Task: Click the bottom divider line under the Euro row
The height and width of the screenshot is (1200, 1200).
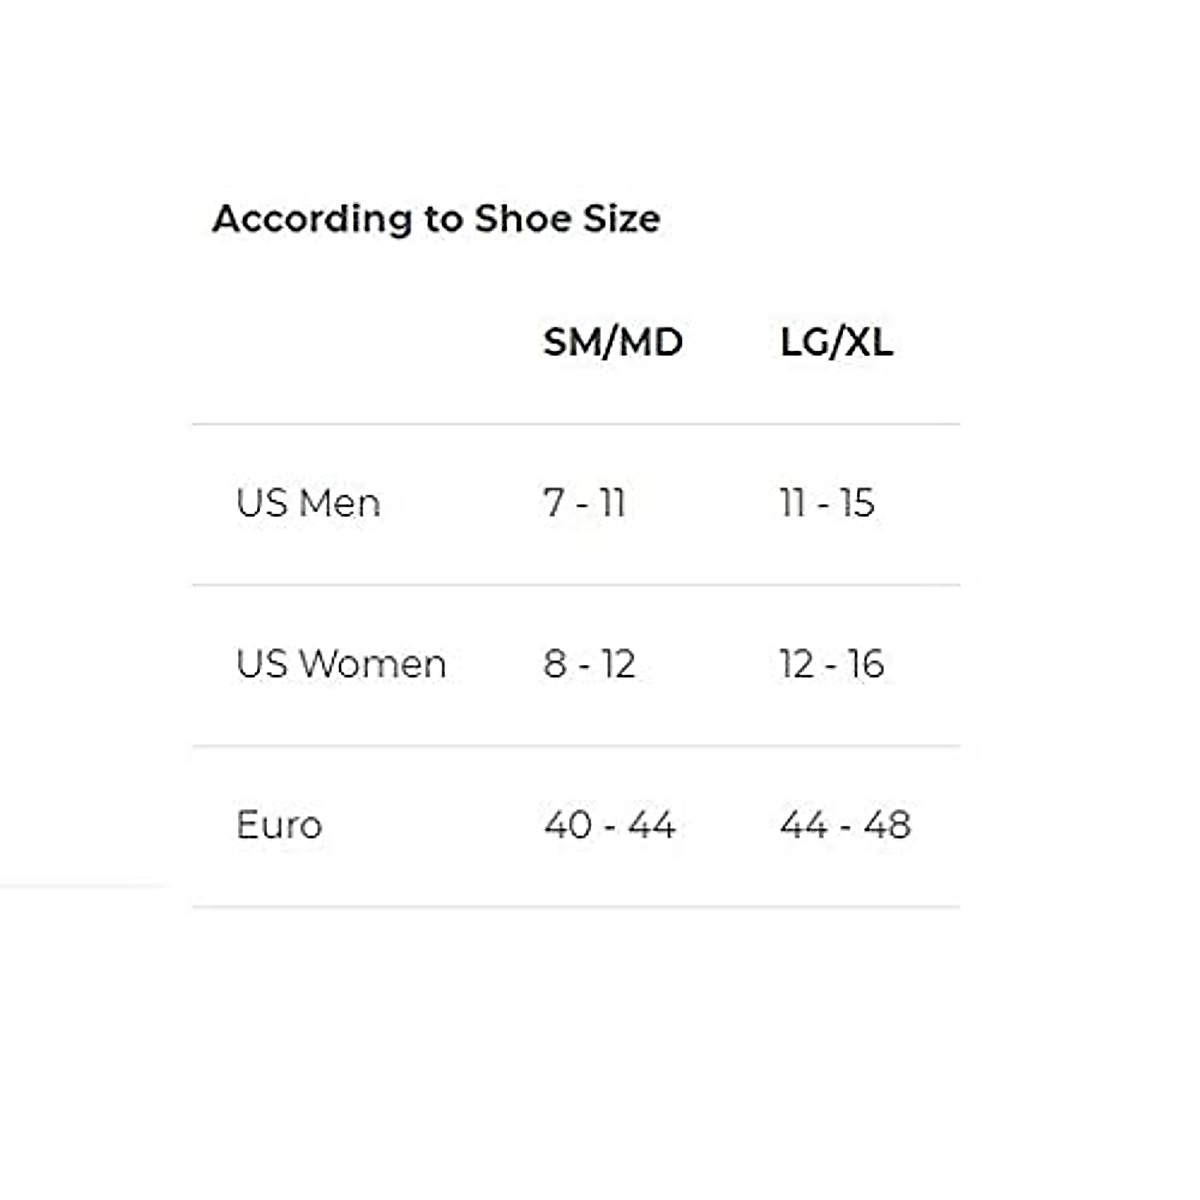Action: 576,907
